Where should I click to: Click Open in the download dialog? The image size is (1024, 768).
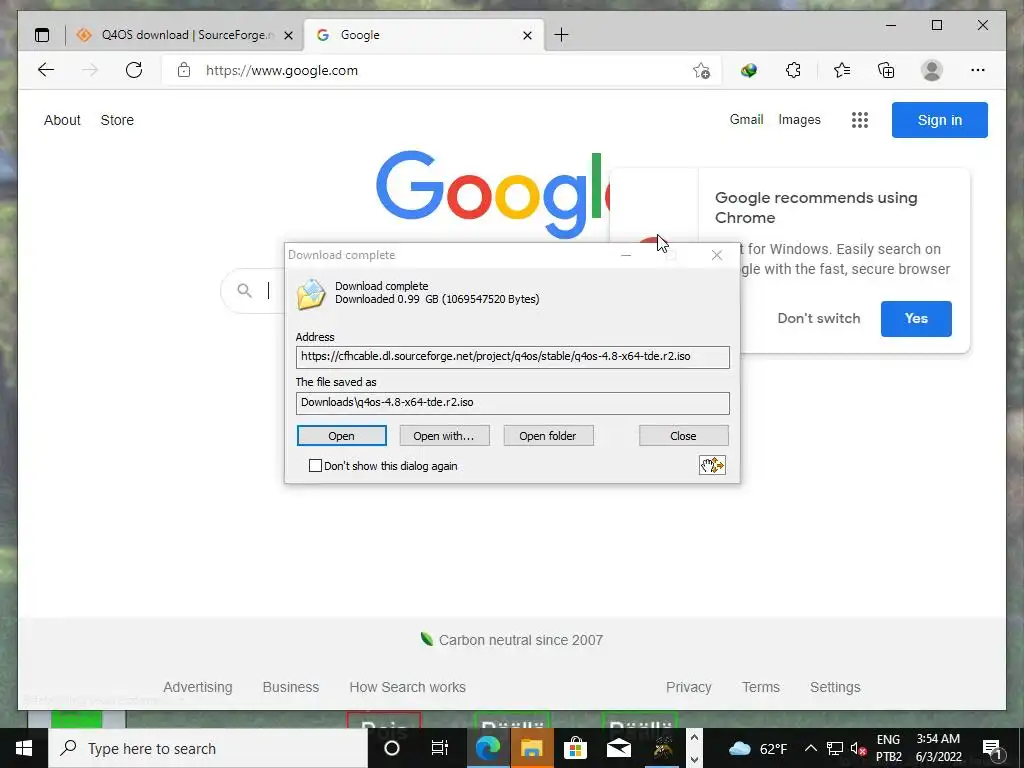pos(342,436)
